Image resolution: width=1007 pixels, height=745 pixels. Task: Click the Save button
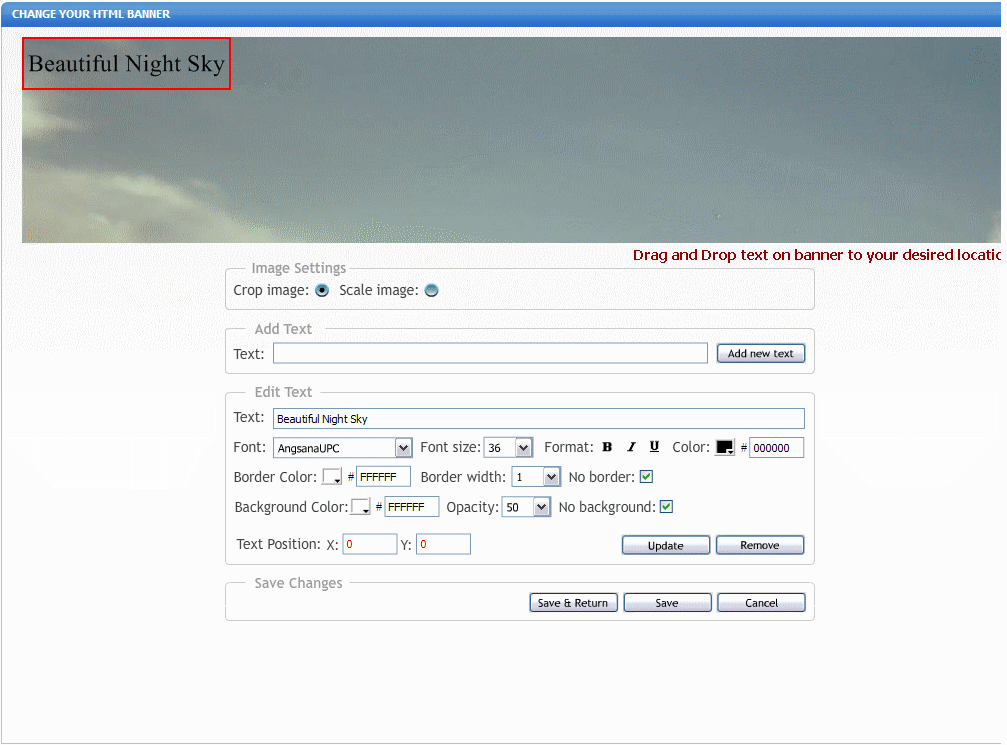(x=667, y=602)
